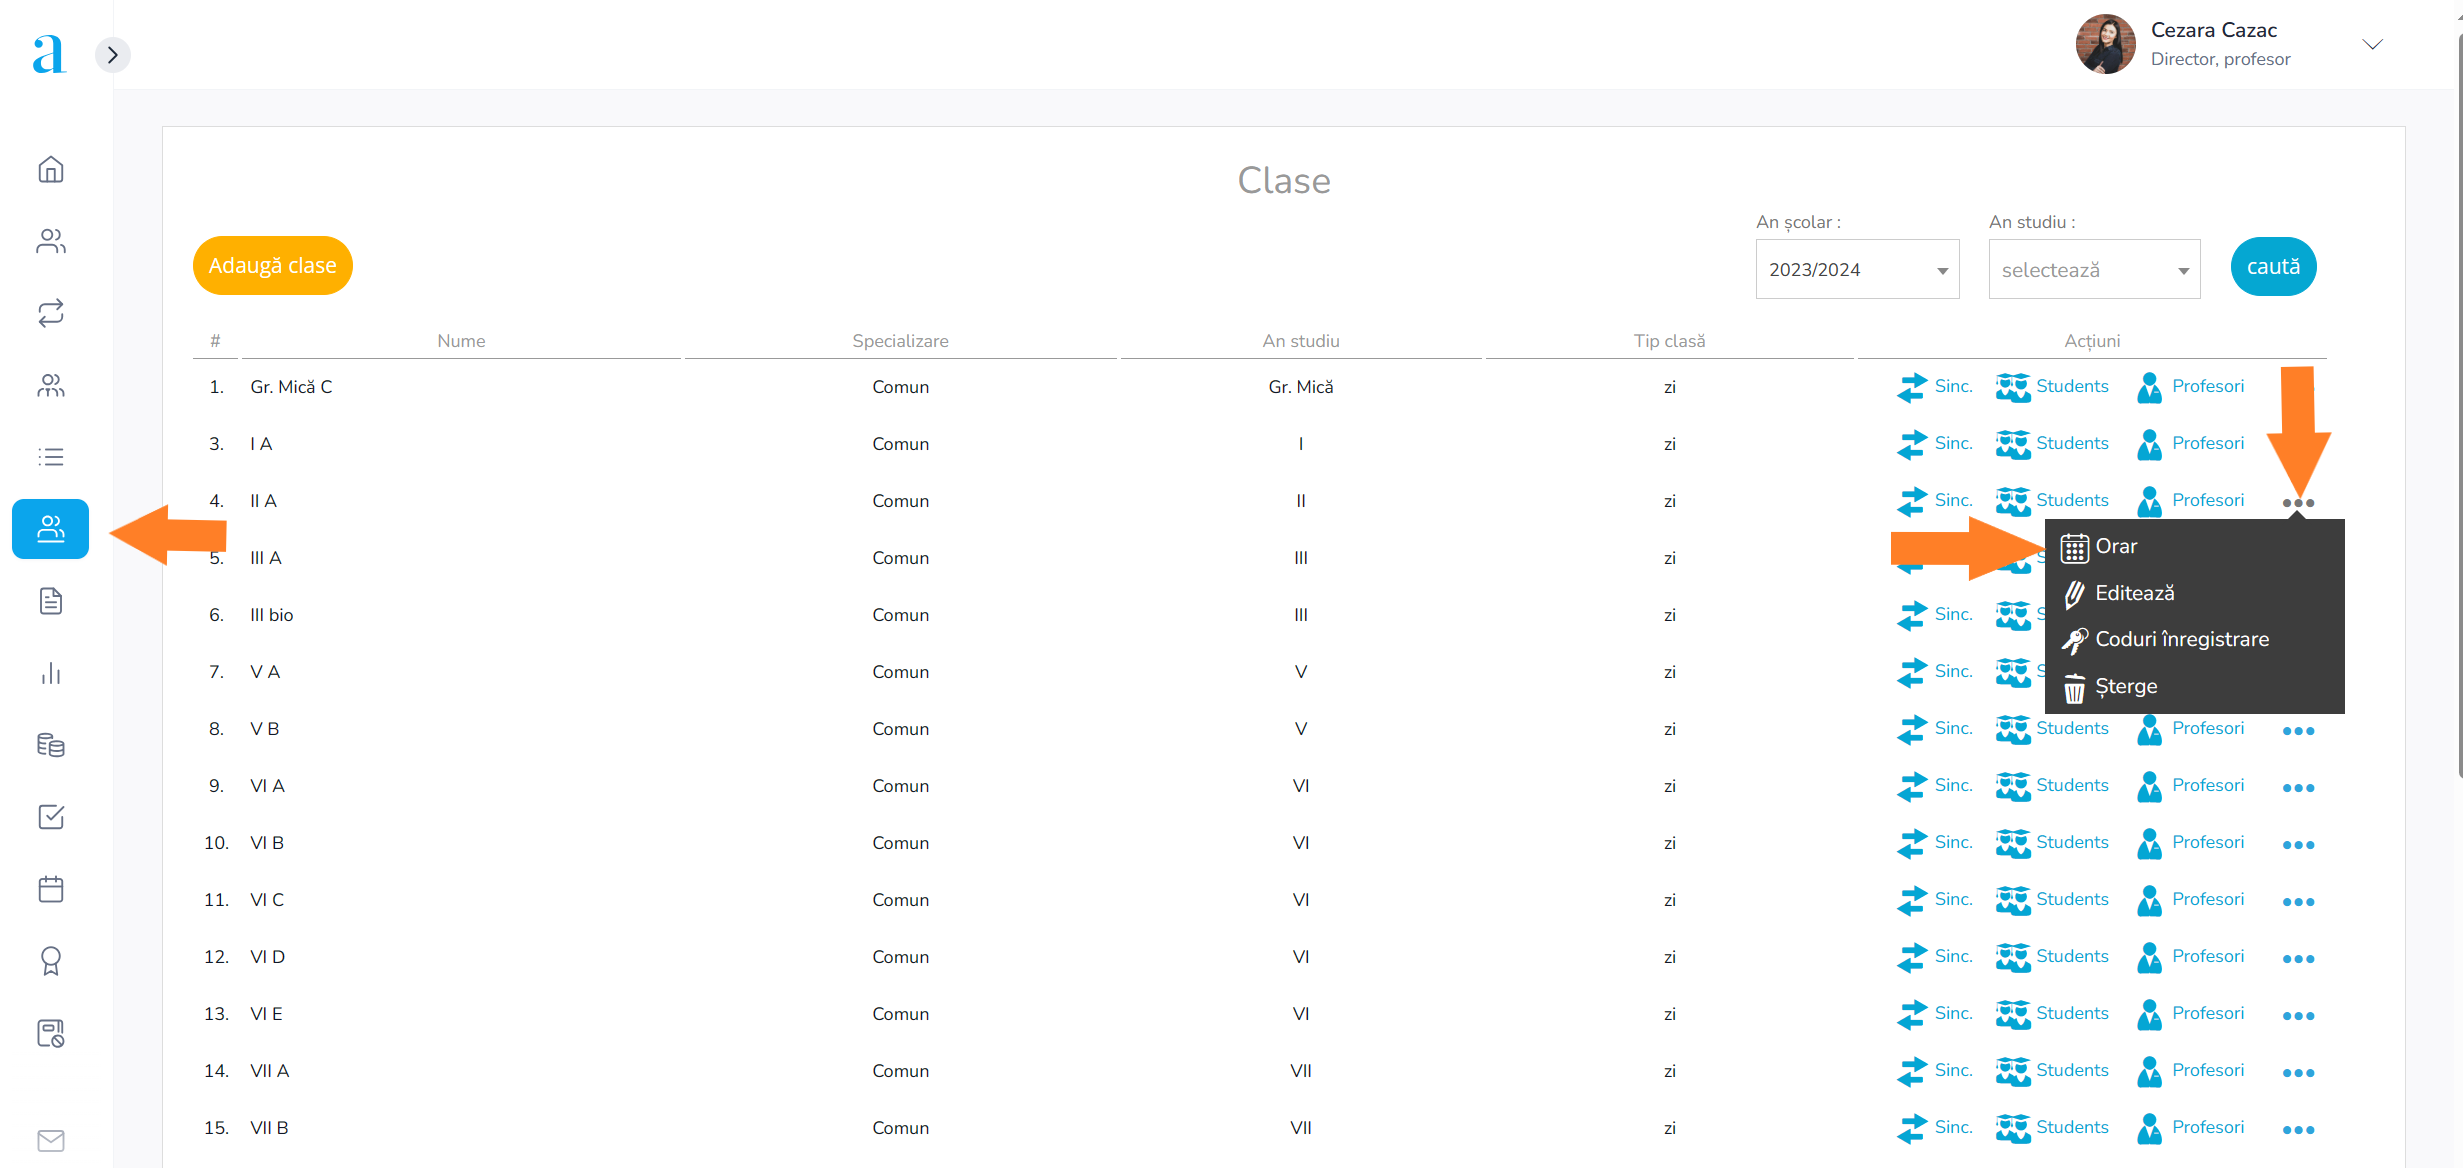Open Students for class V B

click(x=2051, y=729)
